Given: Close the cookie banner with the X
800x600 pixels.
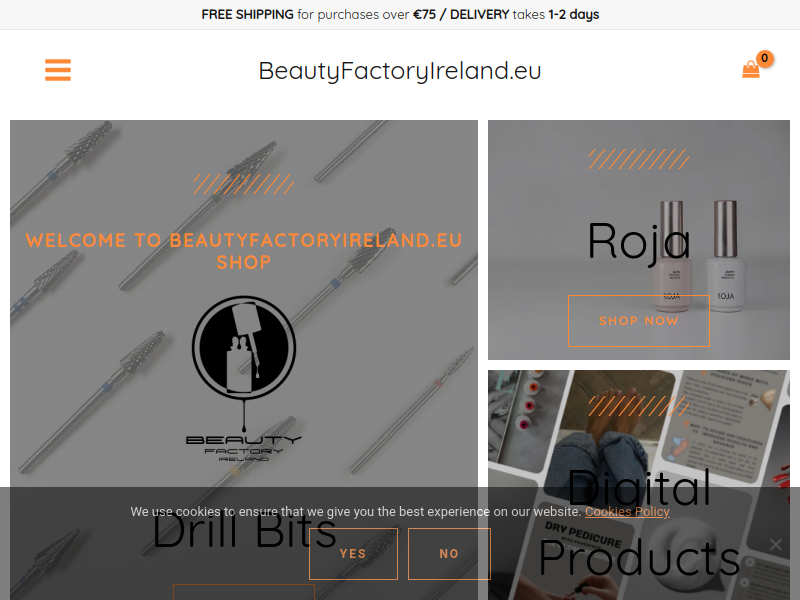Looking at the screenshot, I should click(x=776, y=544).
